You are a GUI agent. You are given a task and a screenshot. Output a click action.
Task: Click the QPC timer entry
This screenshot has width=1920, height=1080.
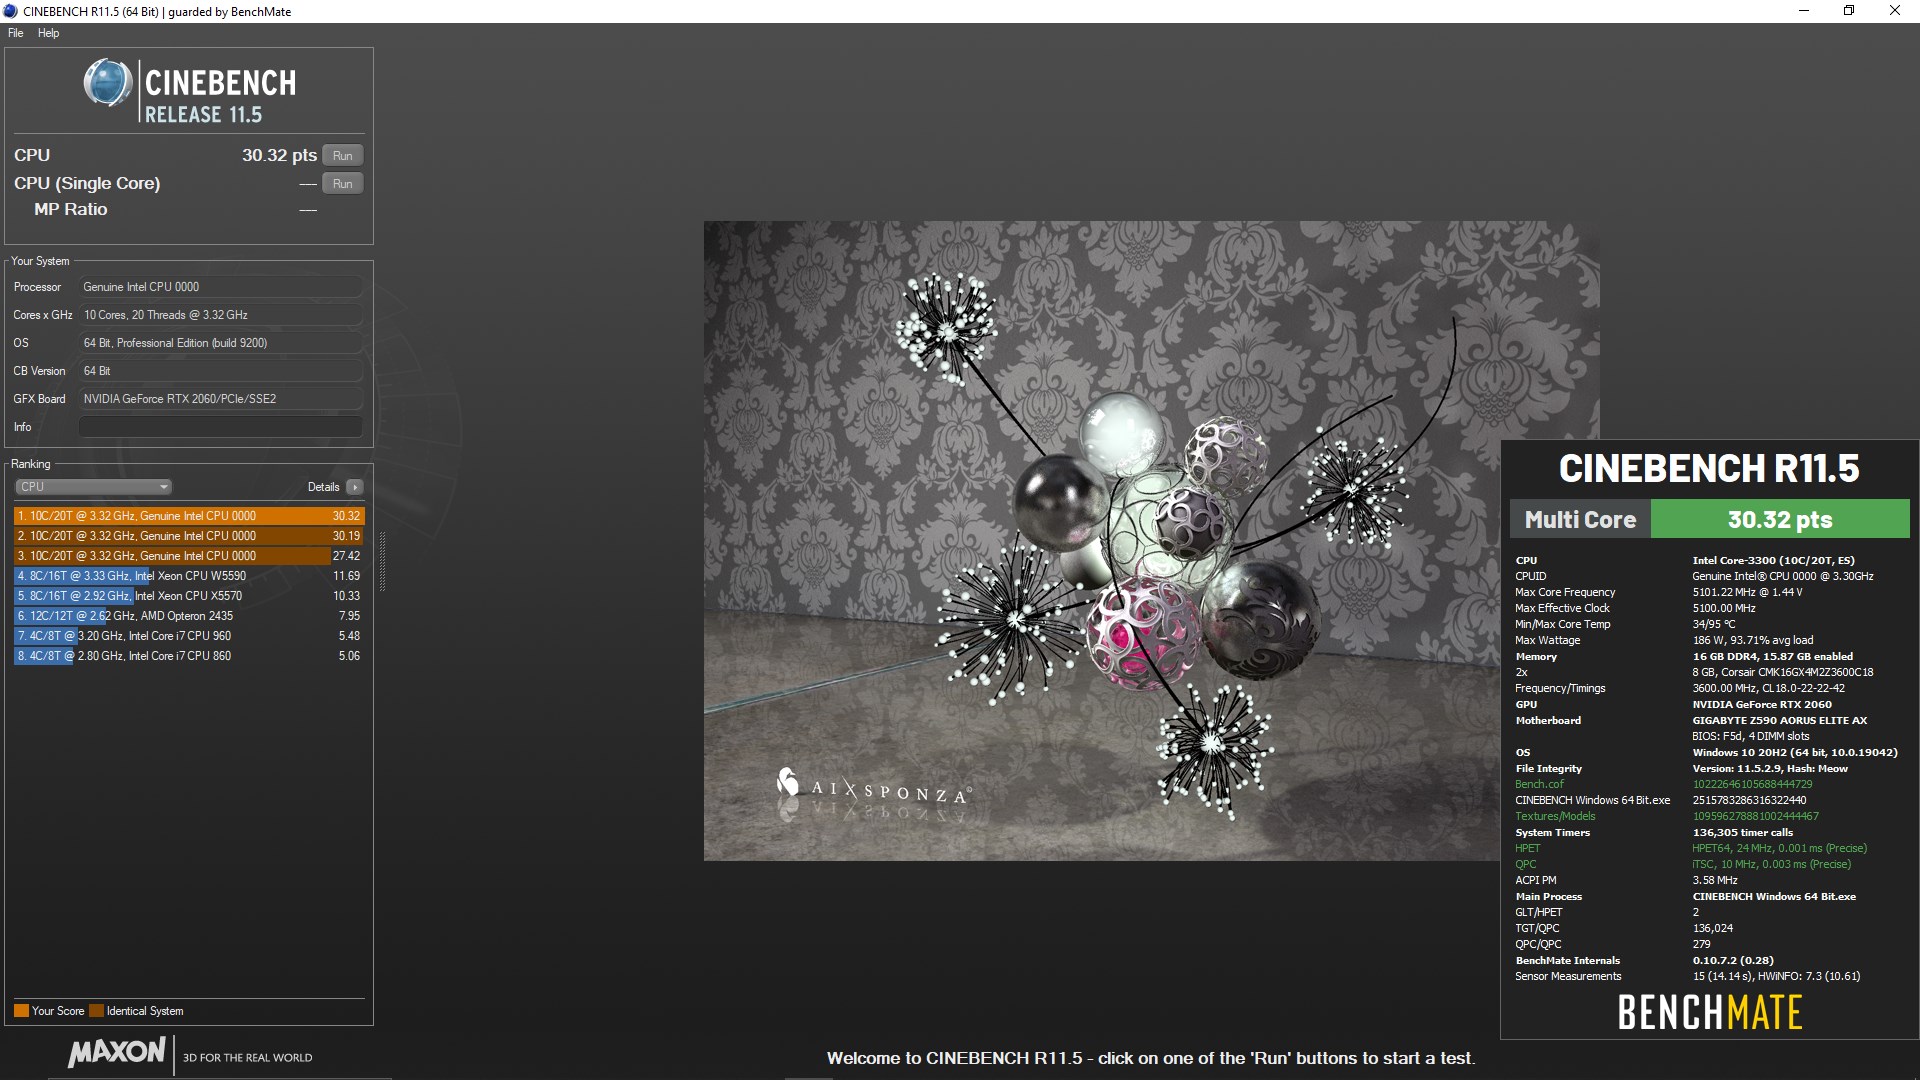coord(1525,865)
